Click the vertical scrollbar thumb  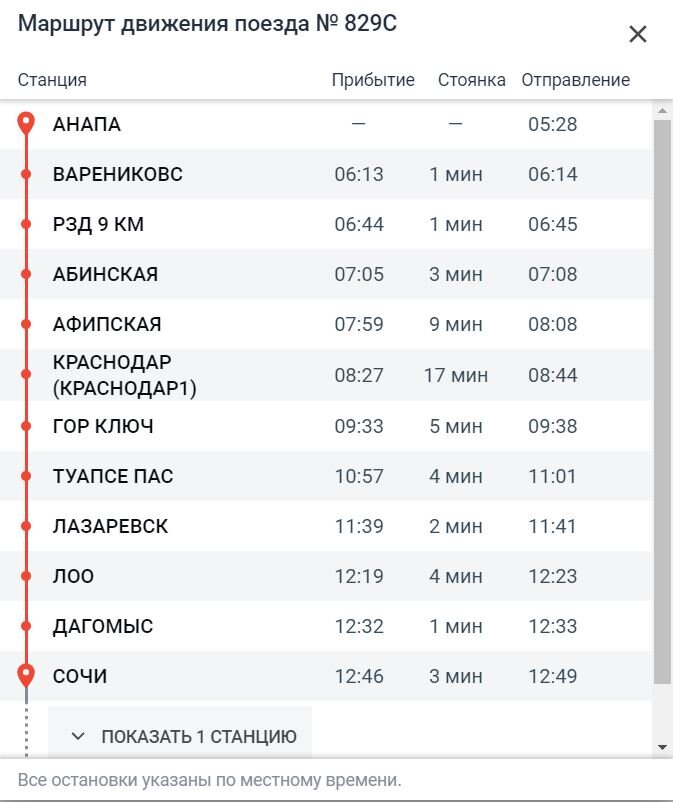tap(662, 402)
